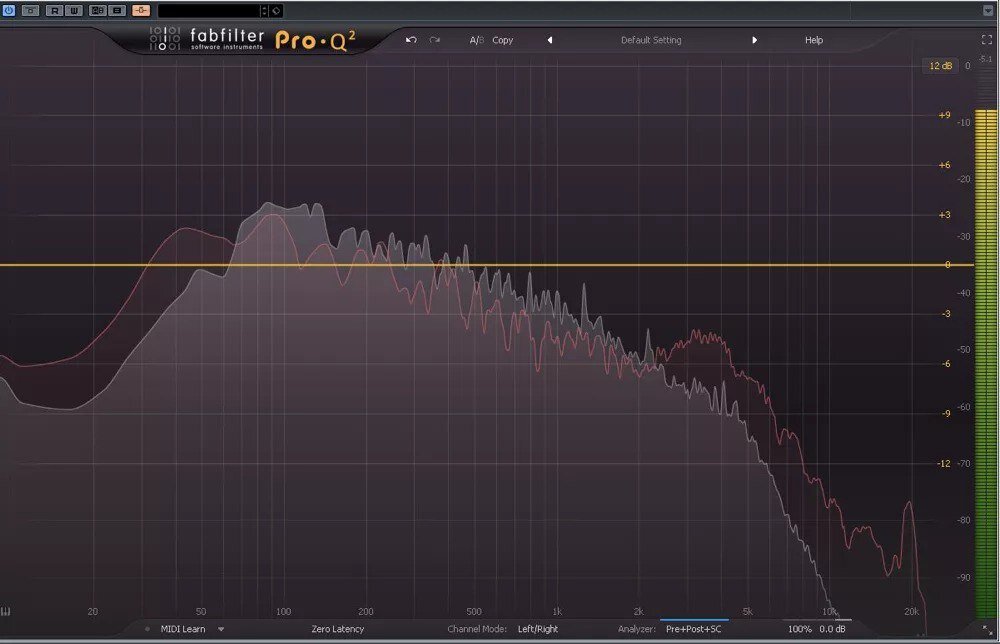
Task: Enable the R read automation button
Action: (55, 10)
